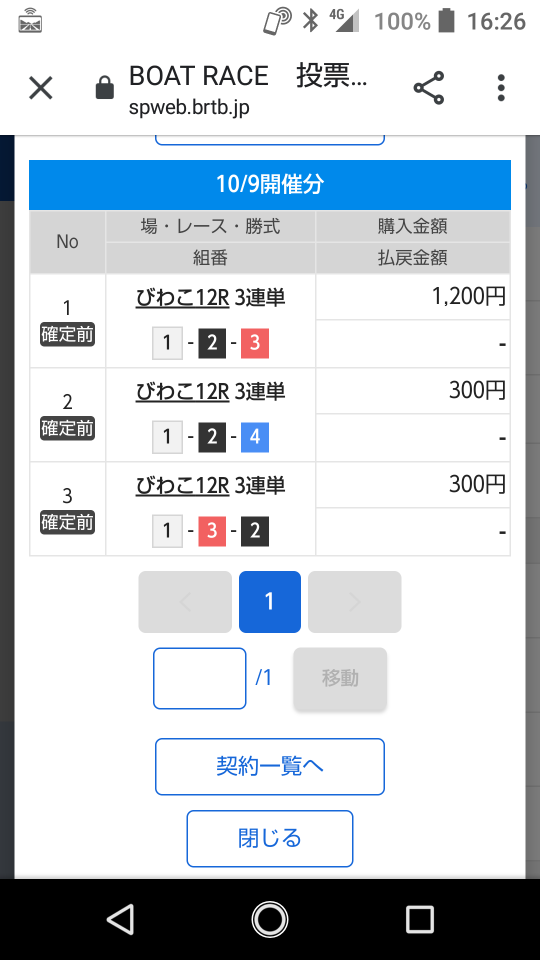This screenshot has height=960, width=540.
Task: Close the browser tab with X
Action: [41, 88]
